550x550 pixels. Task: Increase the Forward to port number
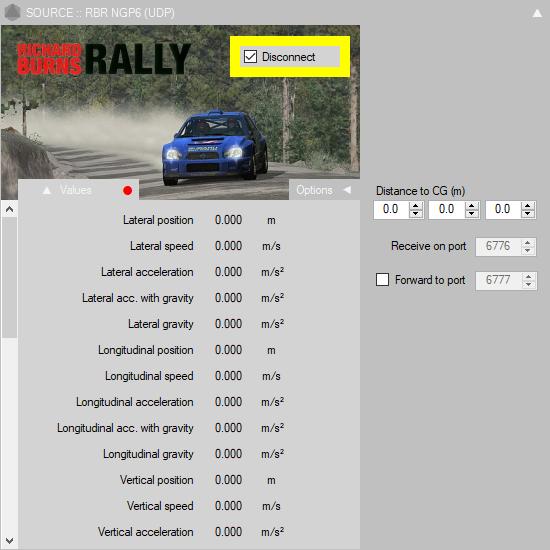click(528, 277)
